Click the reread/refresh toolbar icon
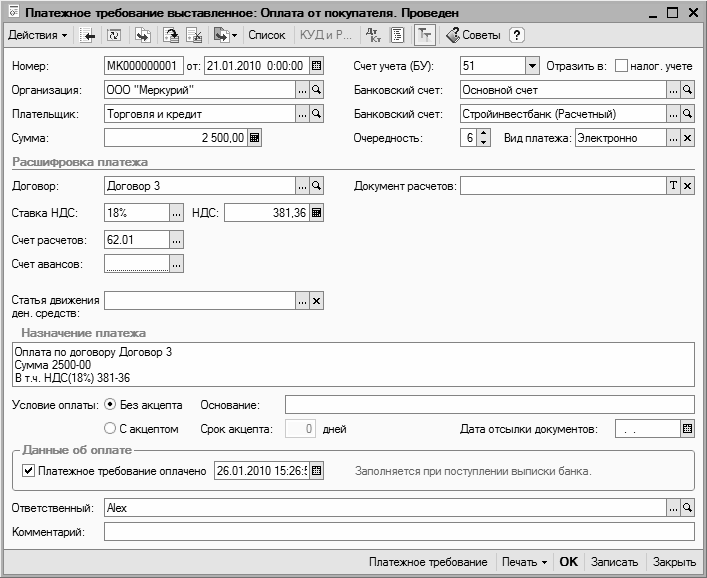 pyautogui.click(x=114, y=35)
